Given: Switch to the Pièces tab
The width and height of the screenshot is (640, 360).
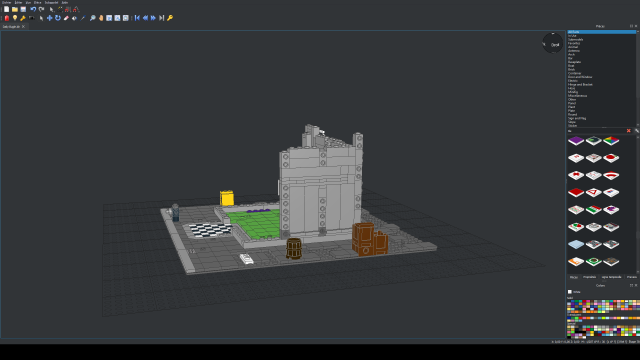Looking at the screenshot, I should 573,277.
